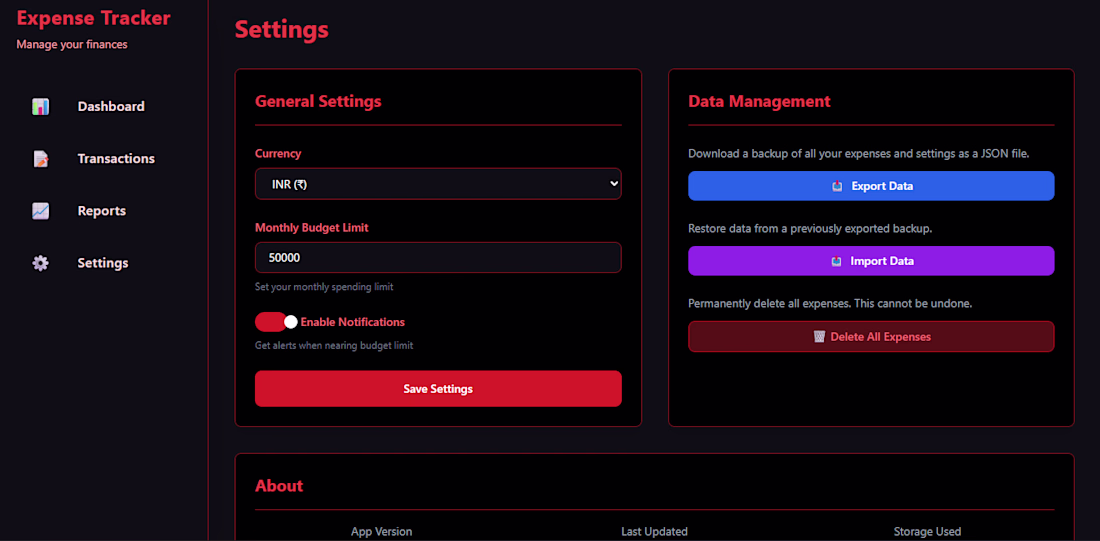Click the blue Export Data button

(x=871, y=186)
